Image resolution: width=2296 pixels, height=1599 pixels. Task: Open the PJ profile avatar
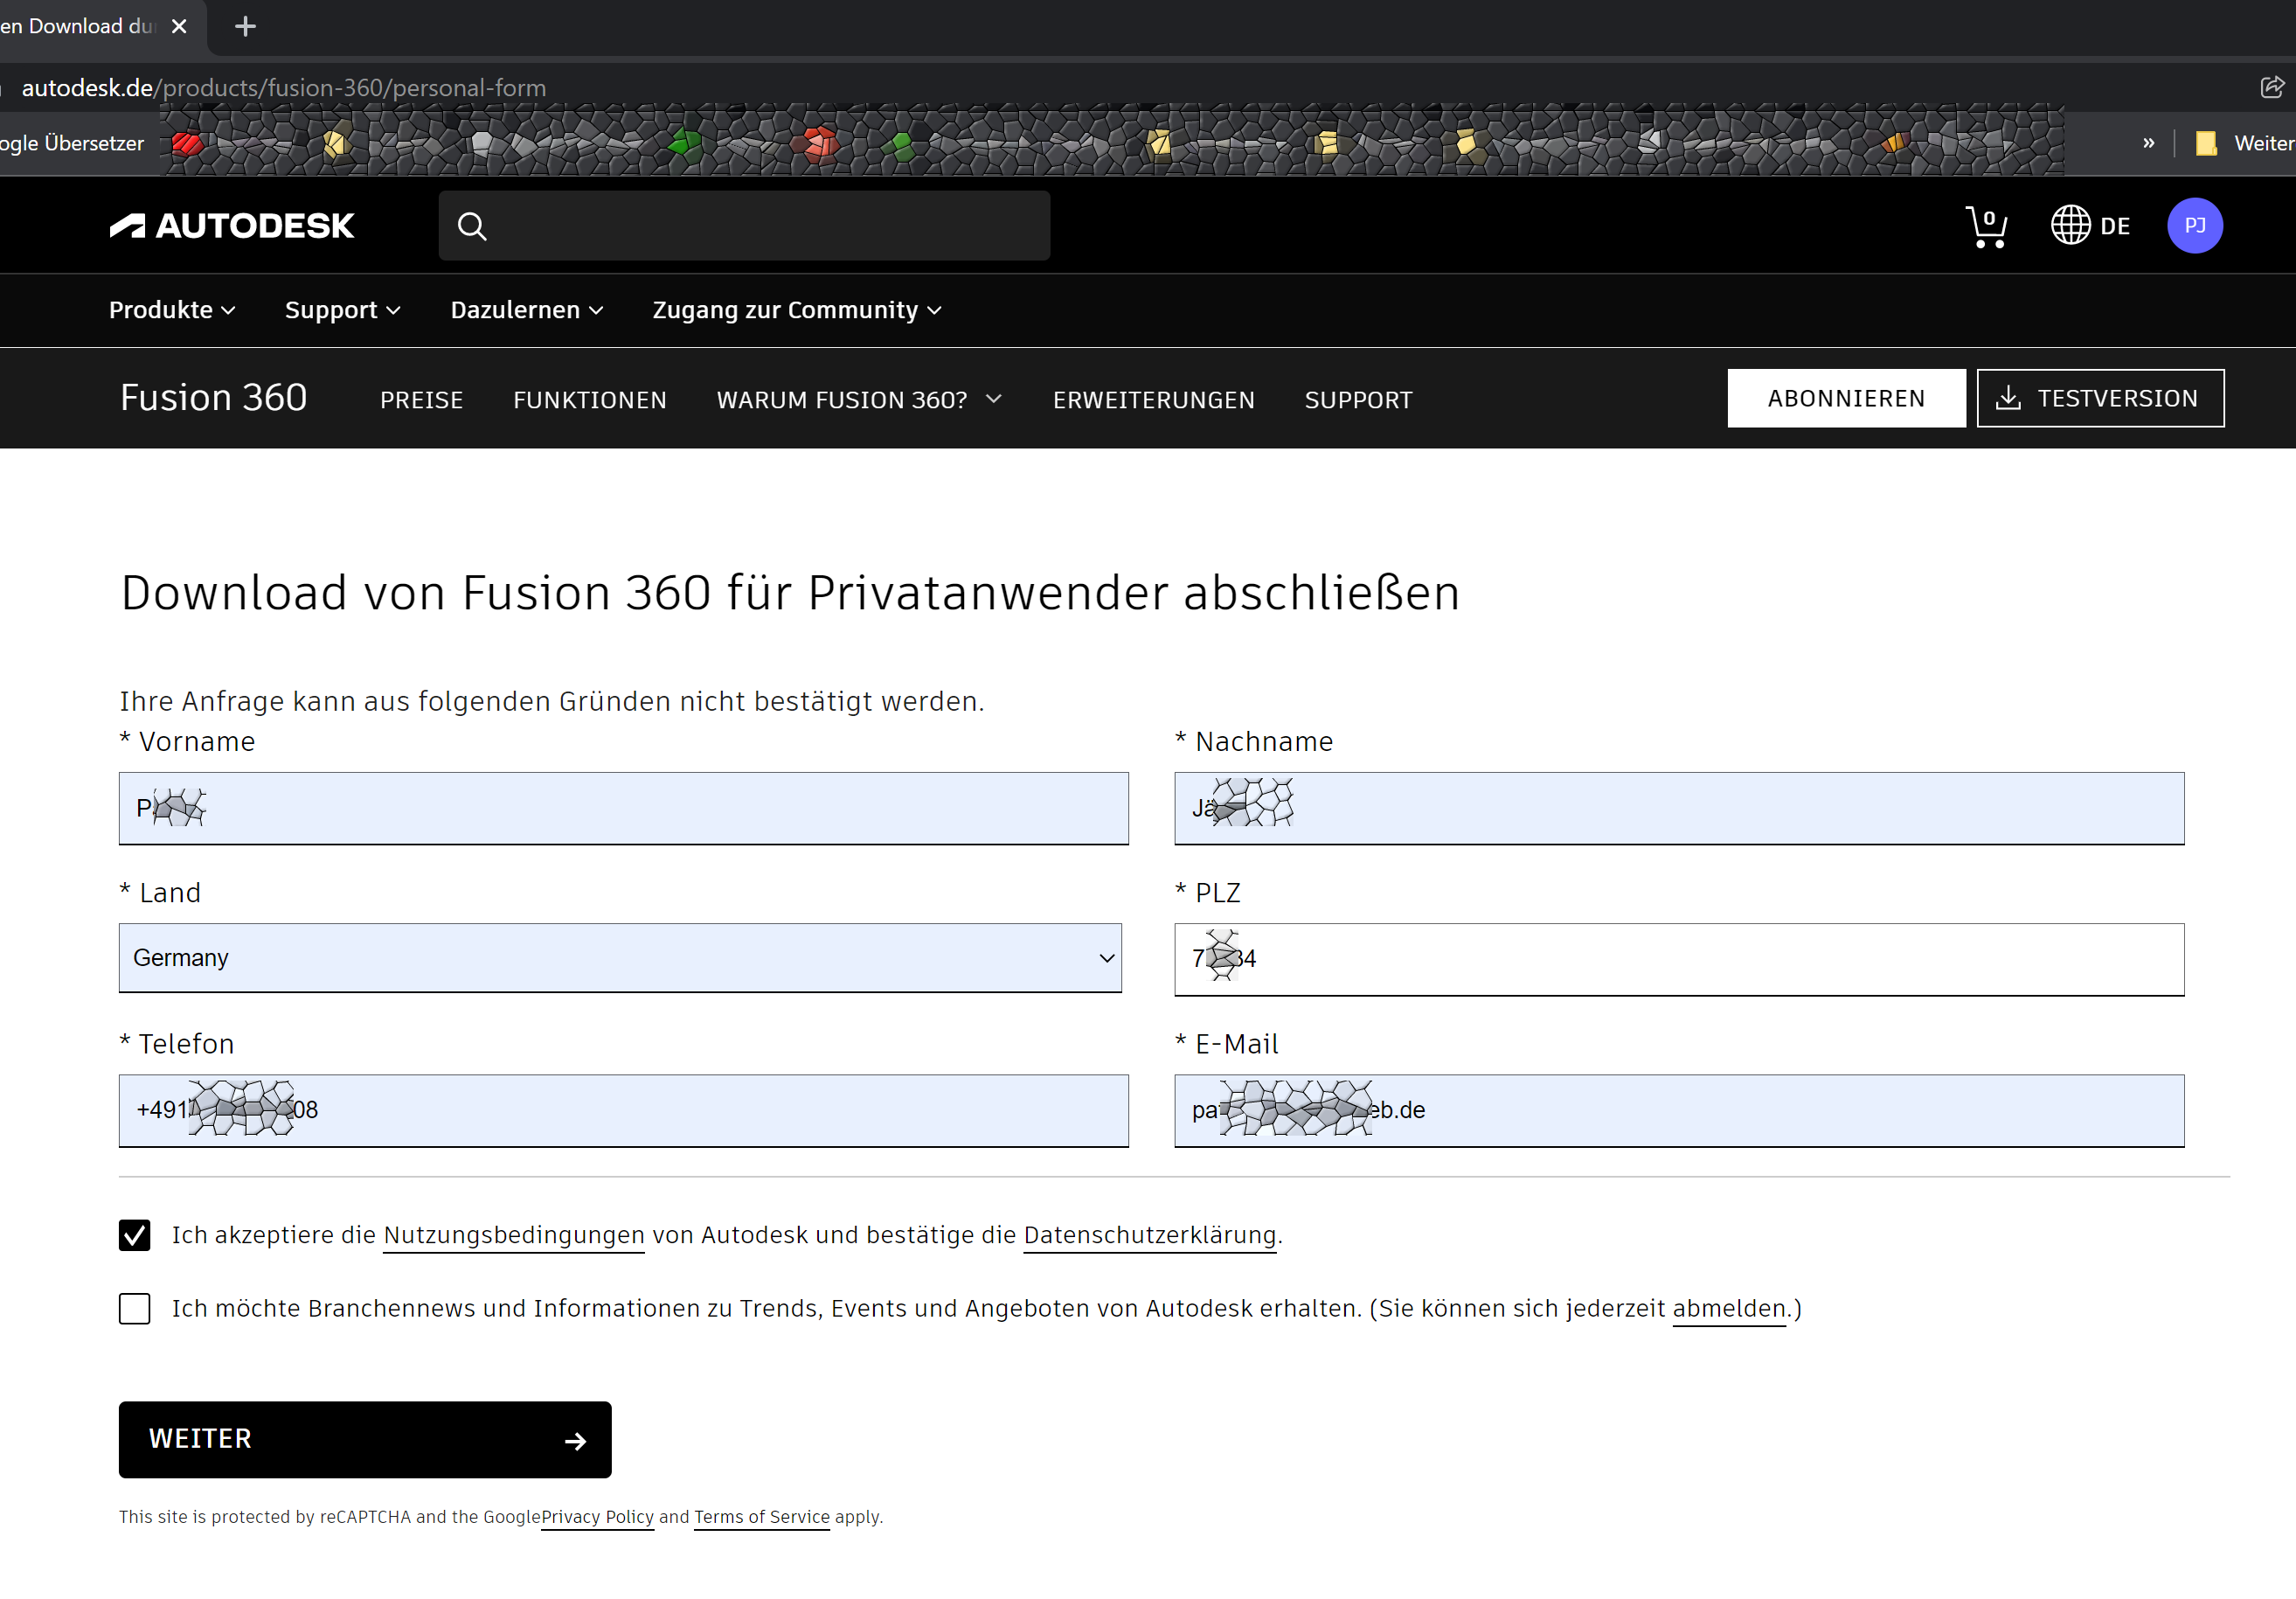2194,226
